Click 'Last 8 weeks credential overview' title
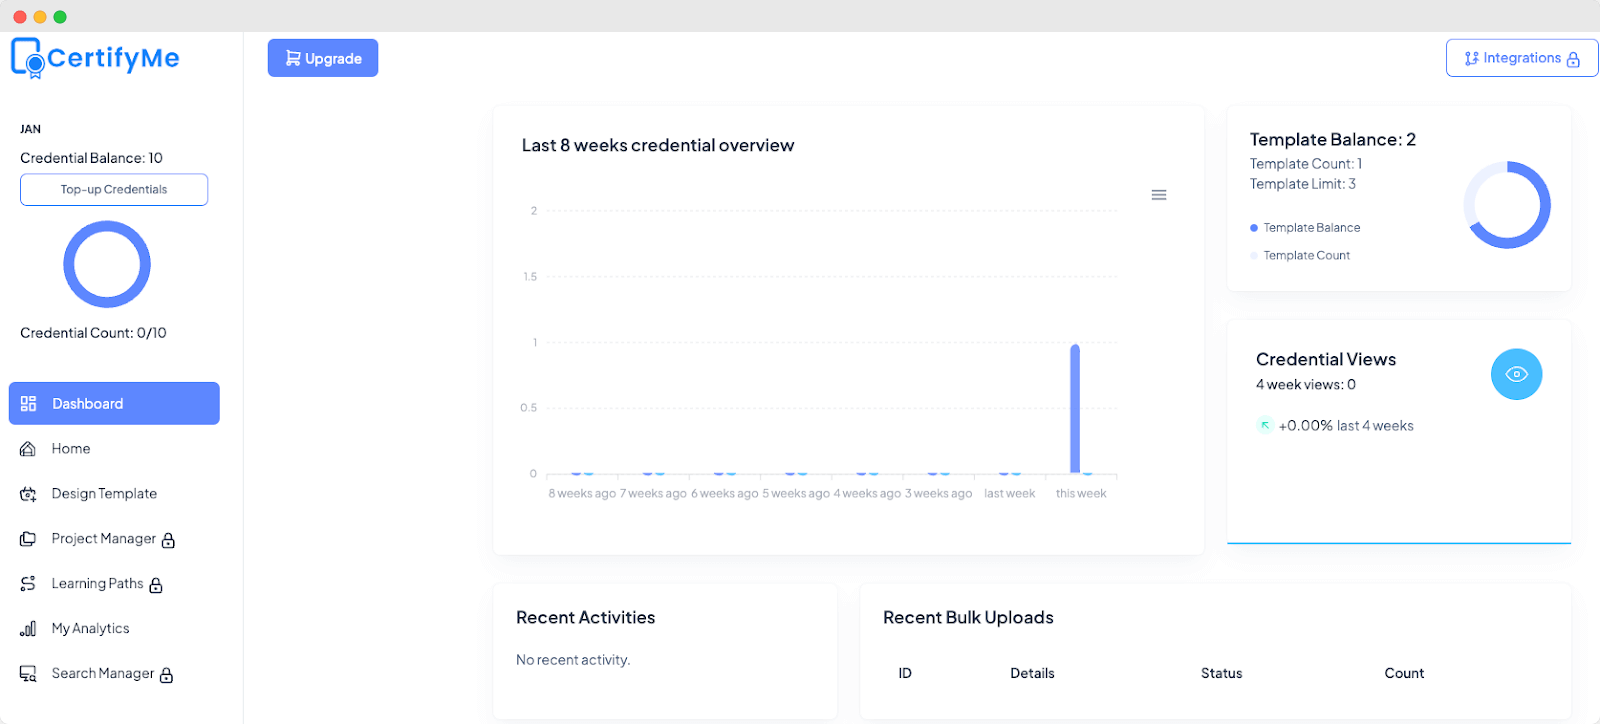Image resolution: width=1600 pixels, height=724 pixels. pos(658,146)
